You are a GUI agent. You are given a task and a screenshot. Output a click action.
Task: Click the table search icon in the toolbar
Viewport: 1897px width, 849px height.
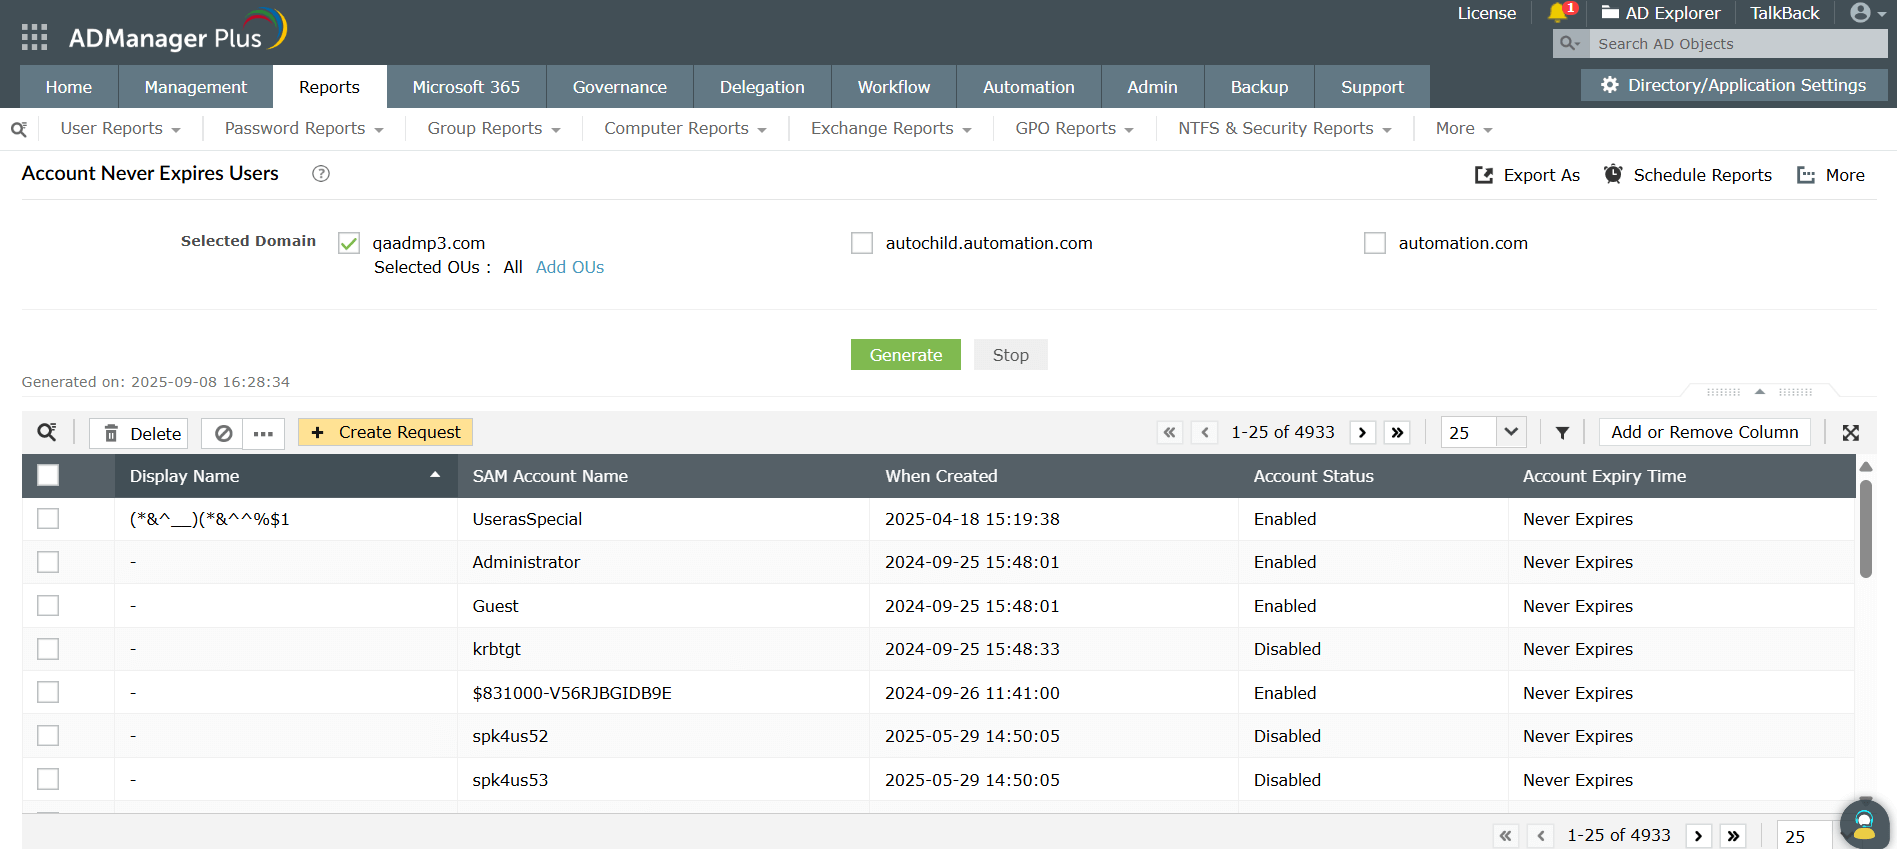click(47, 432)
